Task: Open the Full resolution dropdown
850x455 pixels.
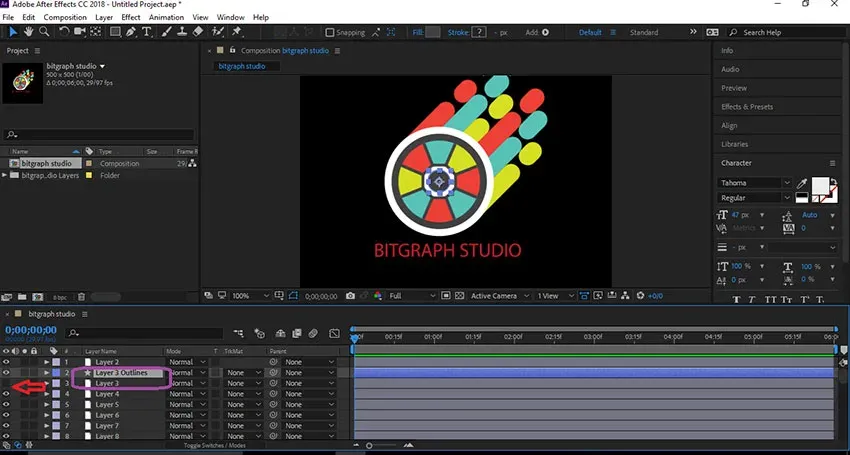Action: point(411,296)
